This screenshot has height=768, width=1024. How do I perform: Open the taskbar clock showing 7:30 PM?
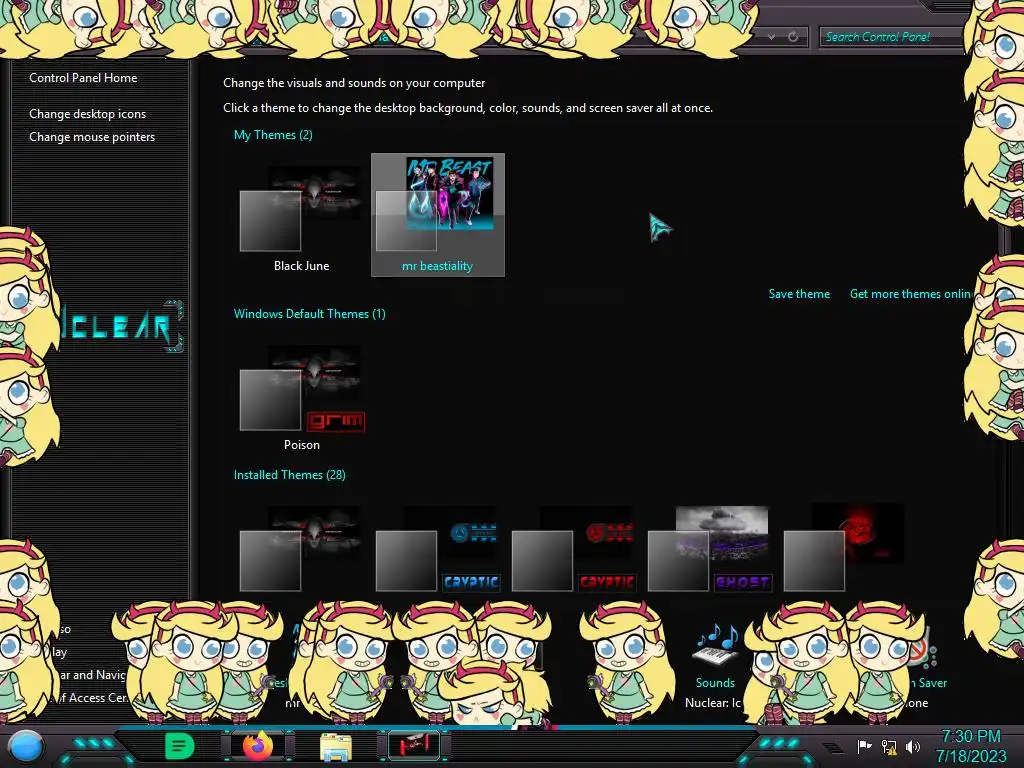(971, 746)
